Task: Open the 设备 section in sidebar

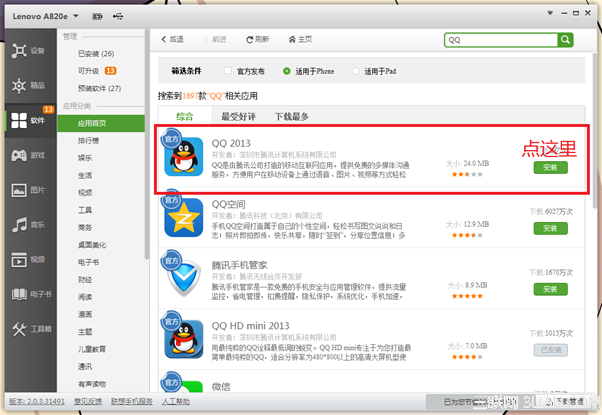Action: tap(30, 51)
